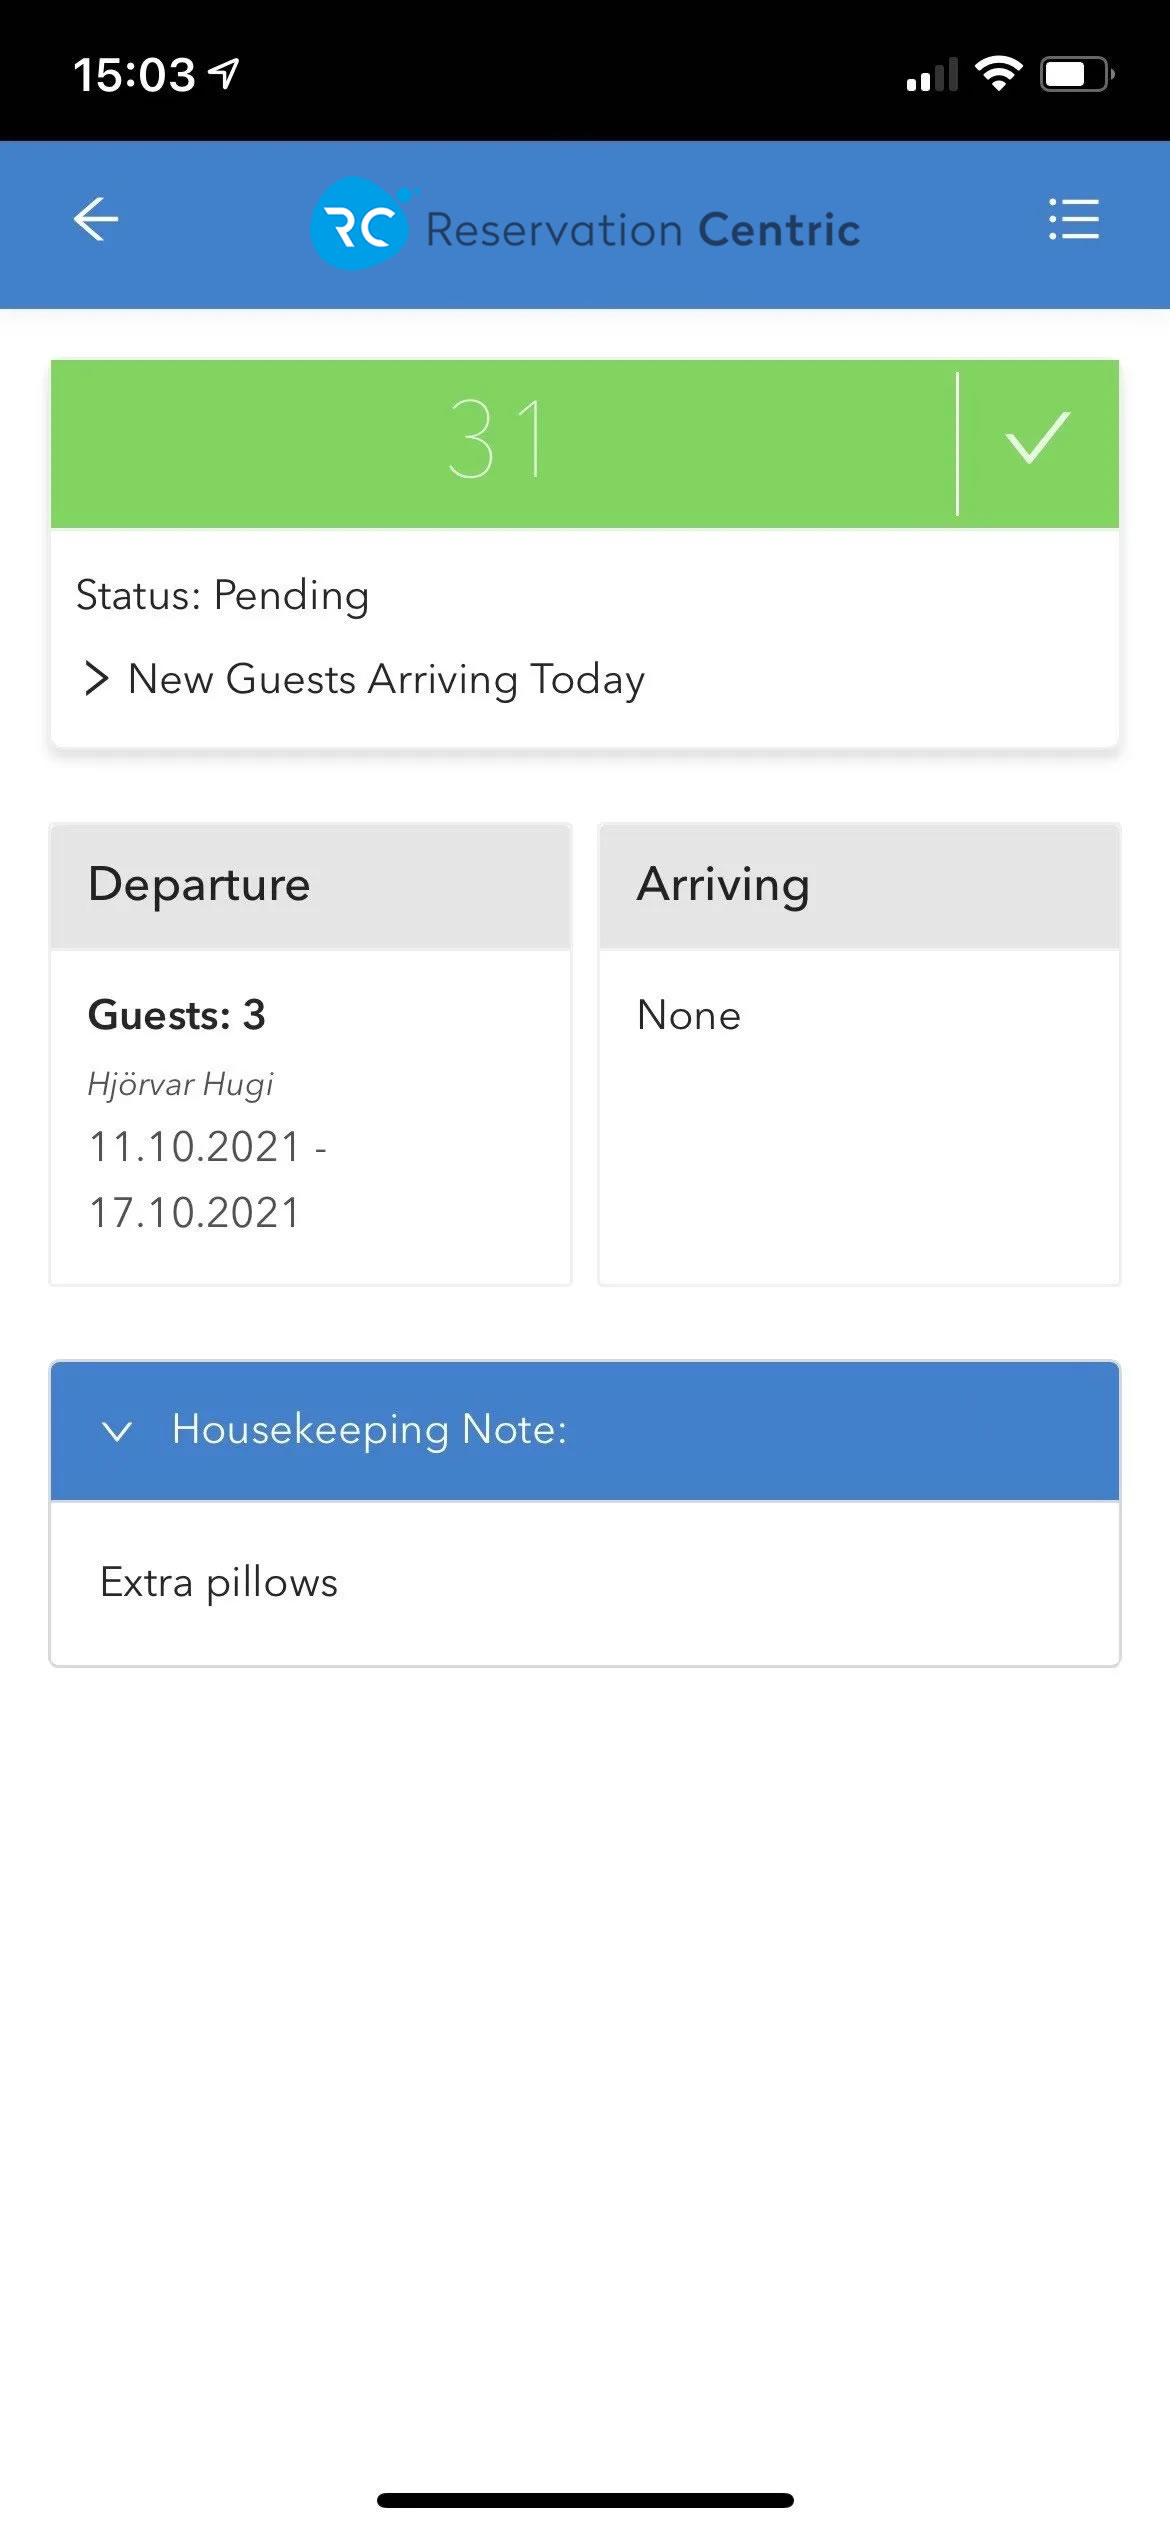Tap the Status: Pending label
The width and height of the screenshot is (1170, 2532).
[222, 595]
